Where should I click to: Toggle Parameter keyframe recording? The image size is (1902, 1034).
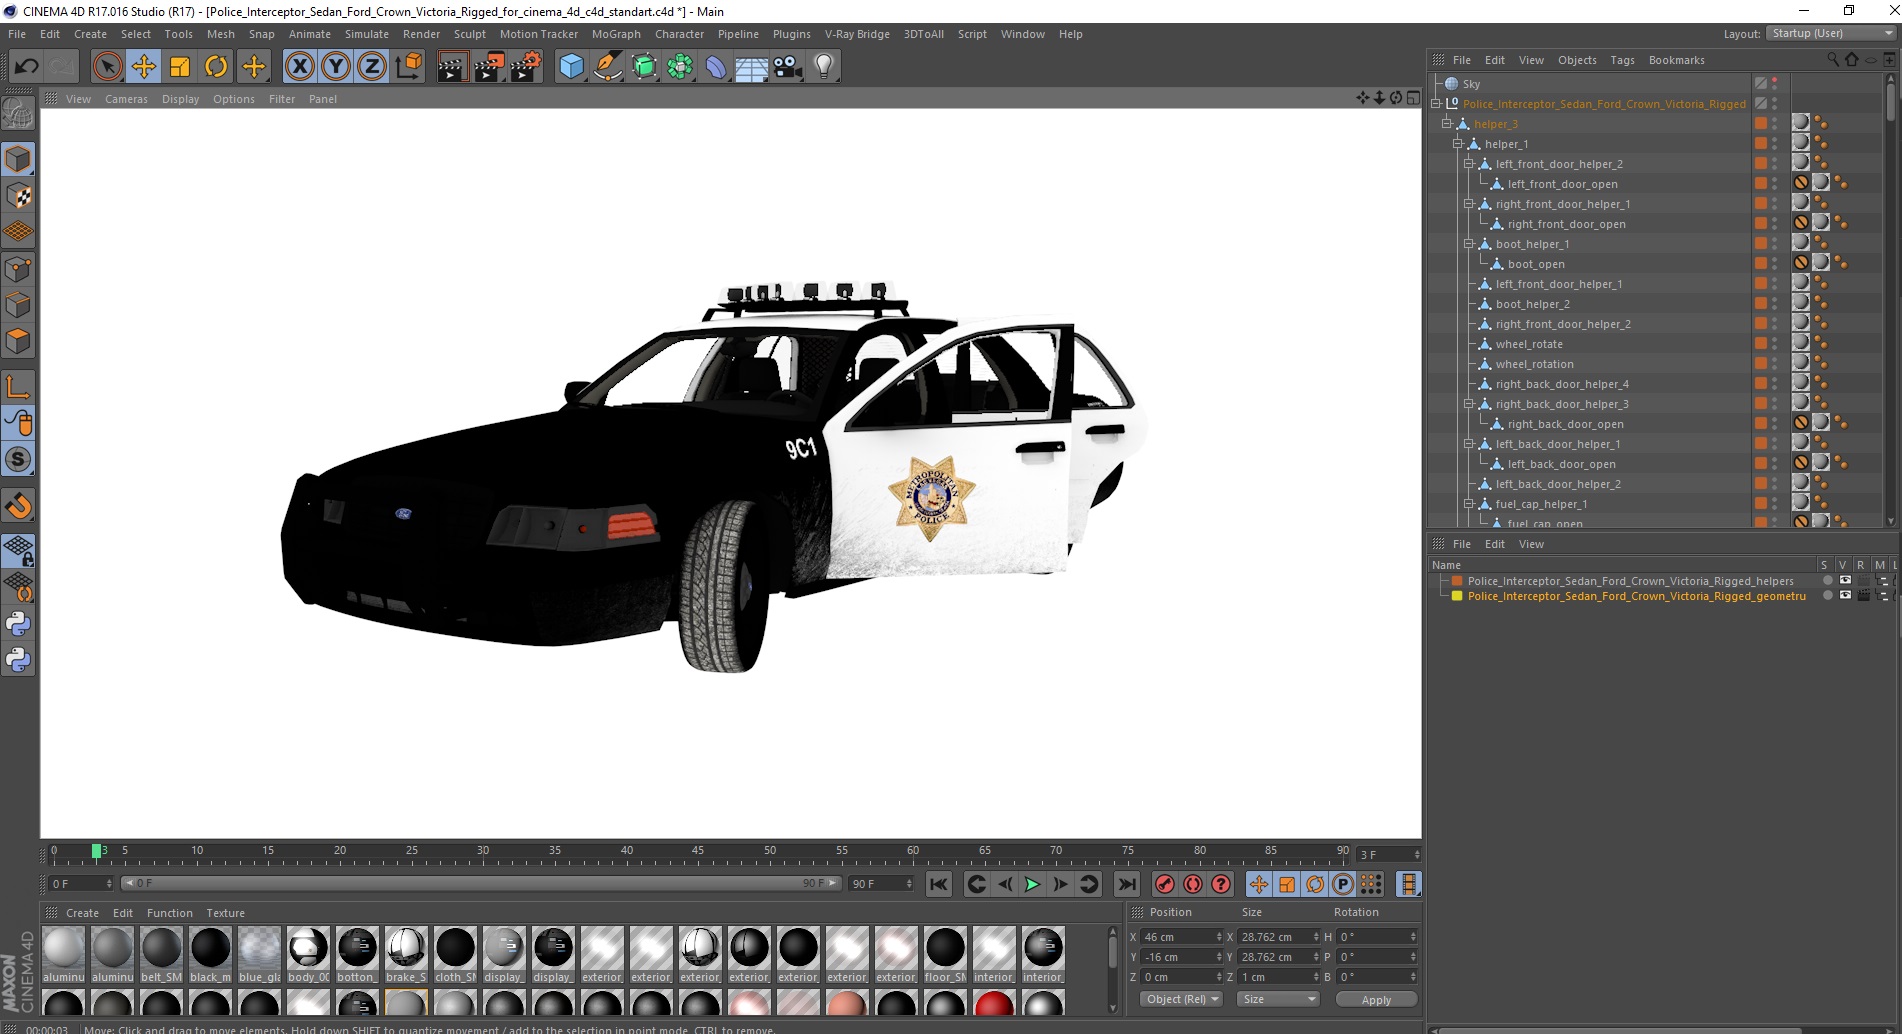pos(1343,884)
